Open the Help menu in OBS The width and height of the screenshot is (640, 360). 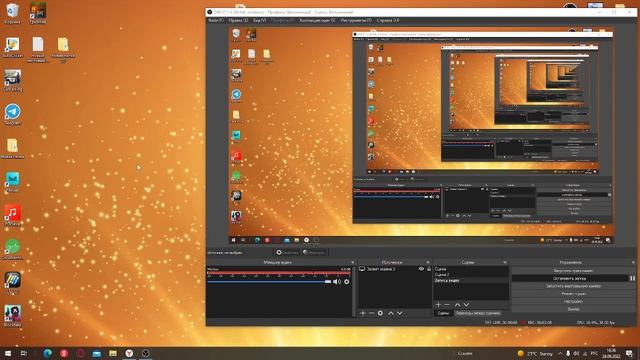tap(387, 20)
